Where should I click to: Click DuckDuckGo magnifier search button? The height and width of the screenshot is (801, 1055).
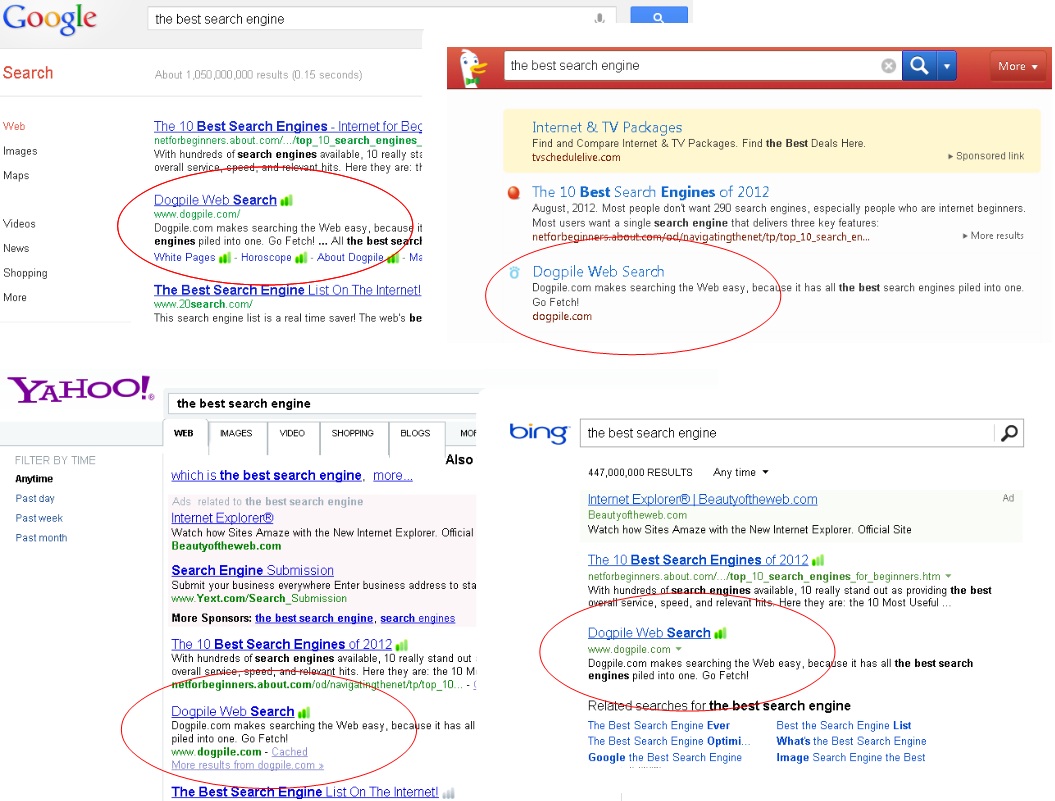tap(919, 66)
